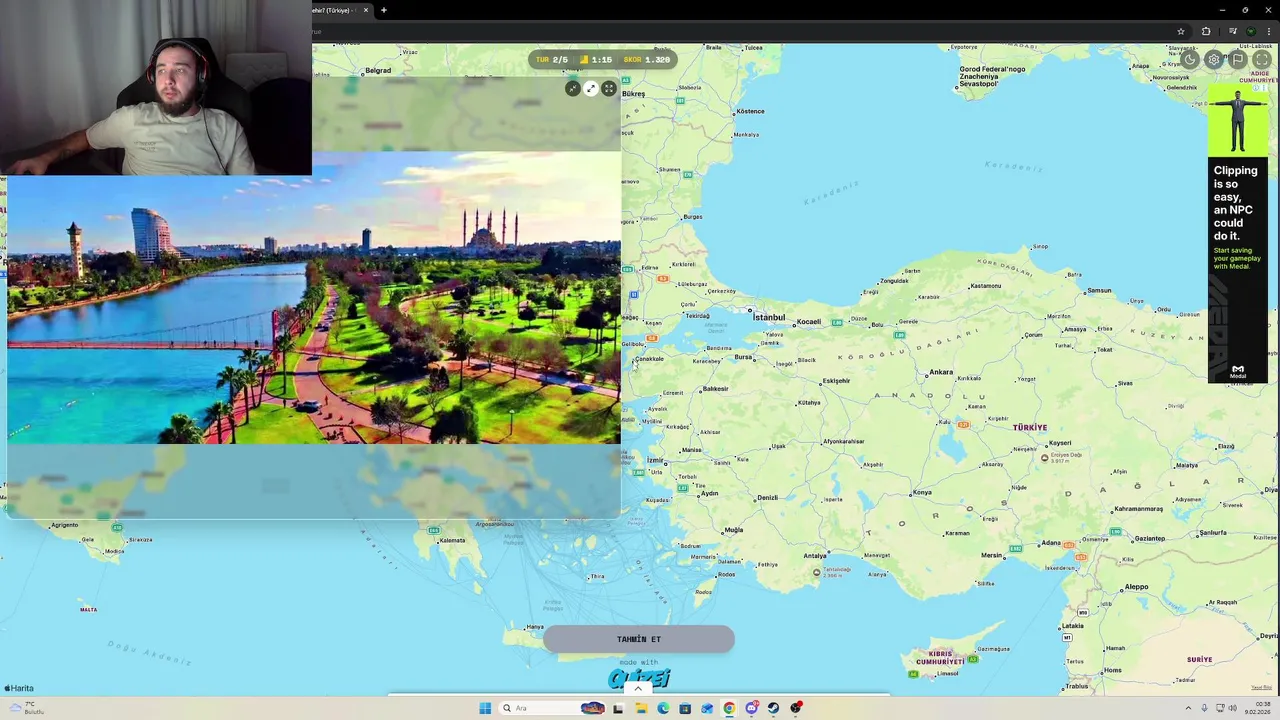
Task: Click Kayseri on the map
Action: point(1059,443)
